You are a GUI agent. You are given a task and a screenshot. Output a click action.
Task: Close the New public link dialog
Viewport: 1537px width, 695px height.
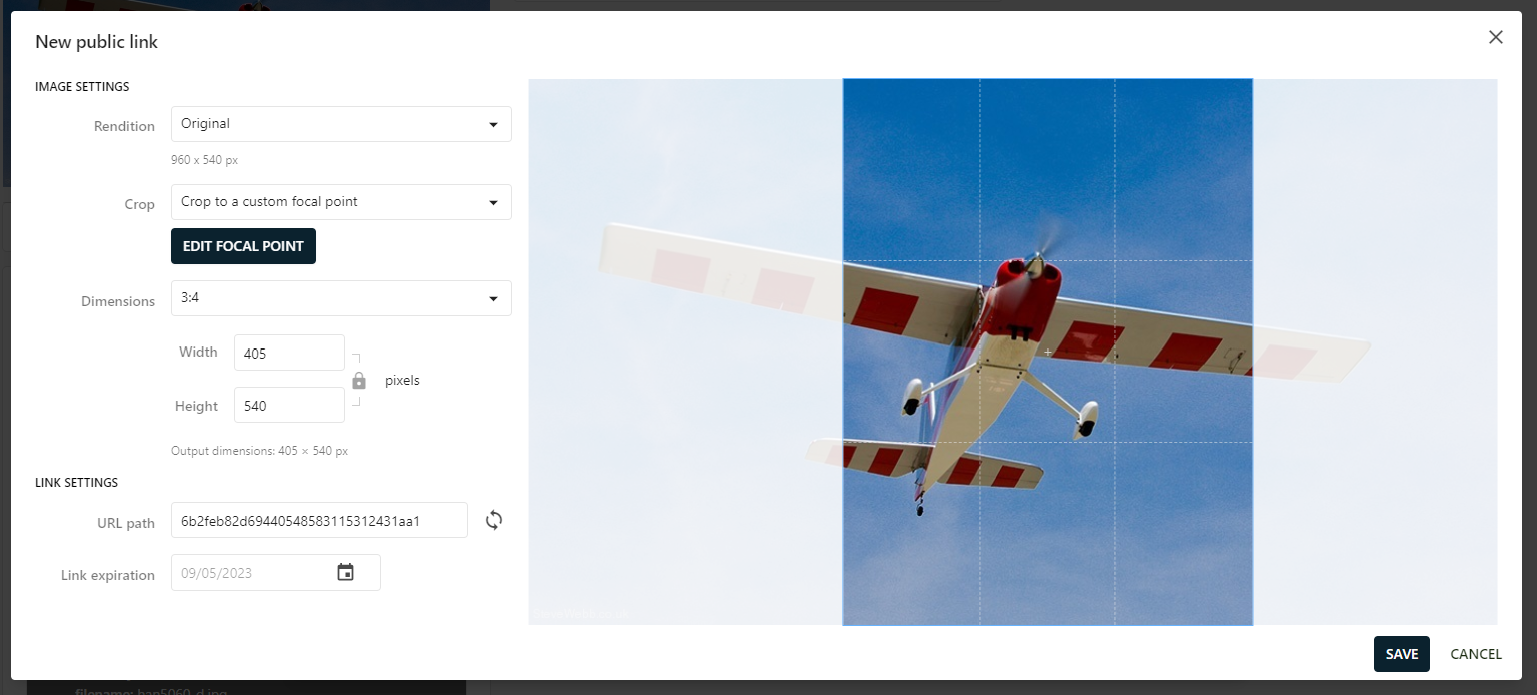coord(1495,37)
